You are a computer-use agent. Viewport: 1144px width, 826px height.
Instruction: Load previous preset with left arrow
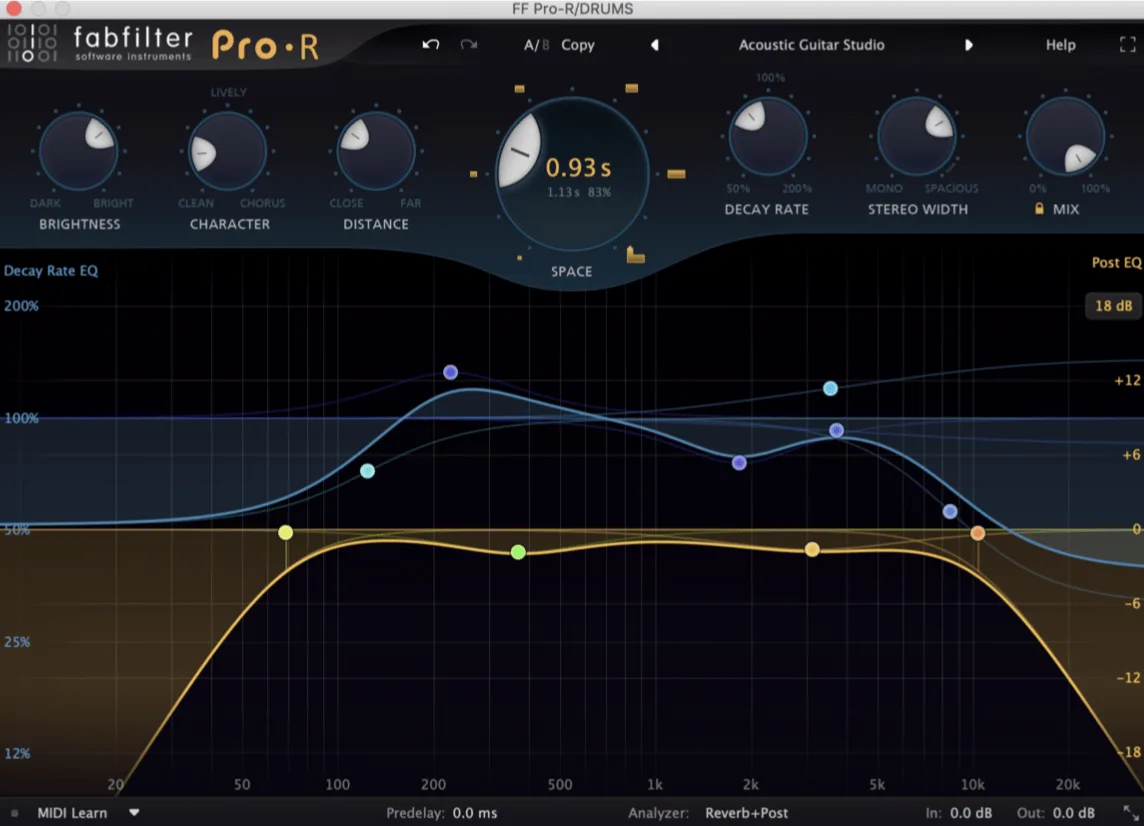655,45
